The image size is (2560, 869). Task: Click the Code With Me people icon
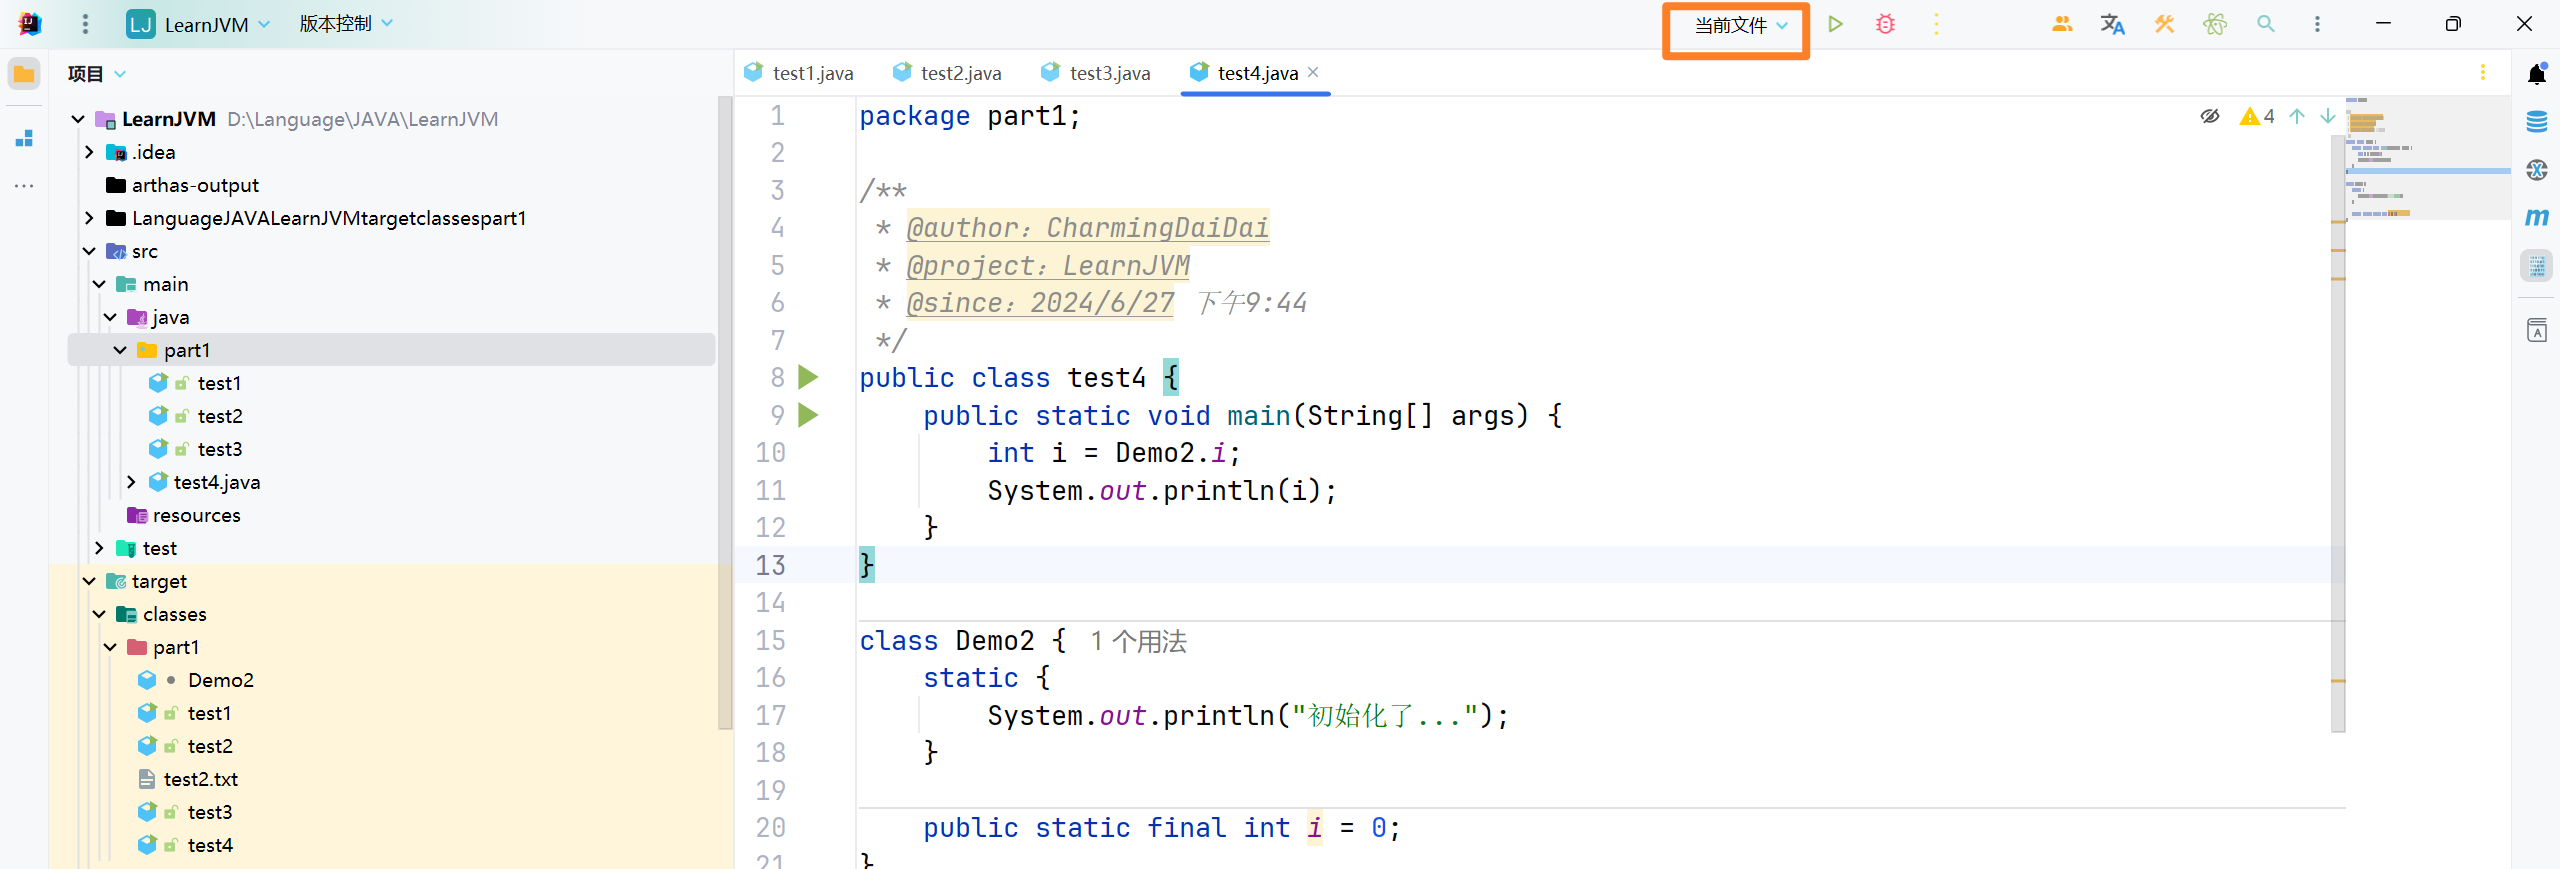click(2061, 24)
